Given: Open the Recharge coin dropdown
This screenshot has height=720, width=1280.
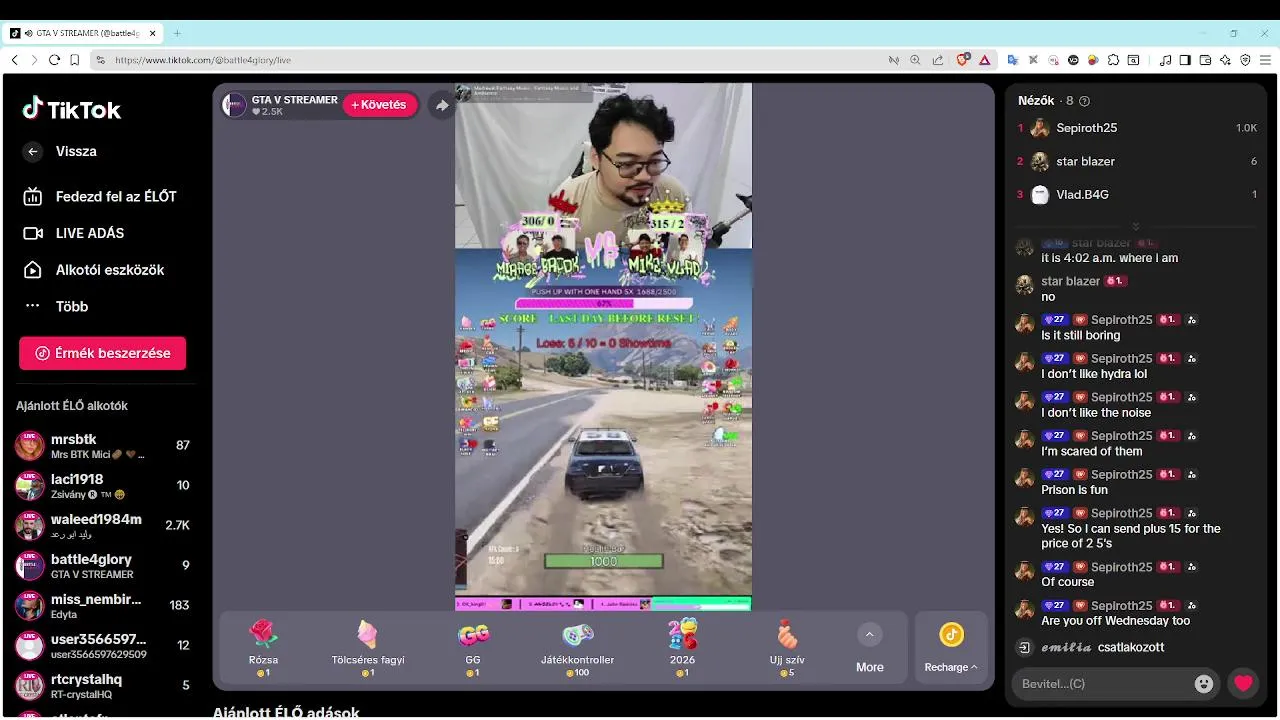Looking at the screenshot, I should point(951,648).
